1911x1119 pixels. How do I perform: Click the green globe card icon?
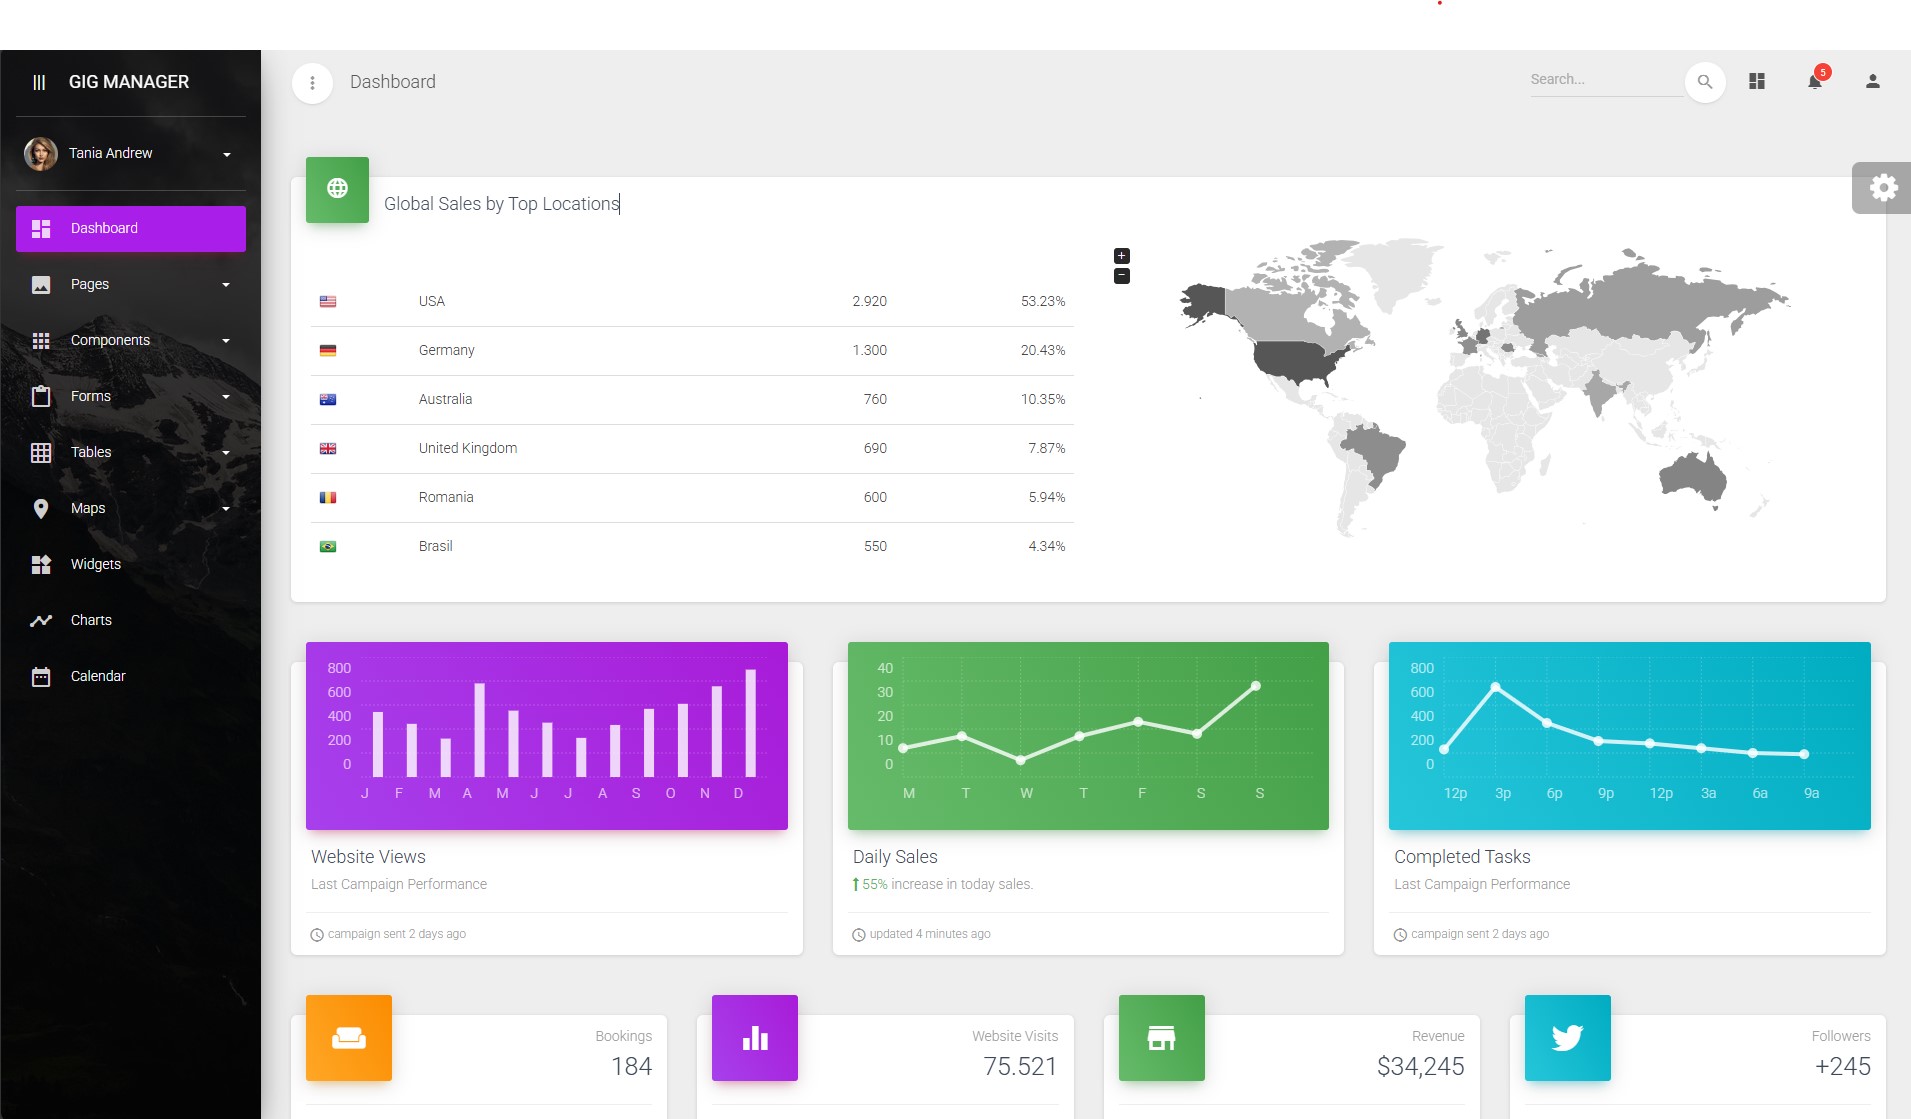point(338,188)
